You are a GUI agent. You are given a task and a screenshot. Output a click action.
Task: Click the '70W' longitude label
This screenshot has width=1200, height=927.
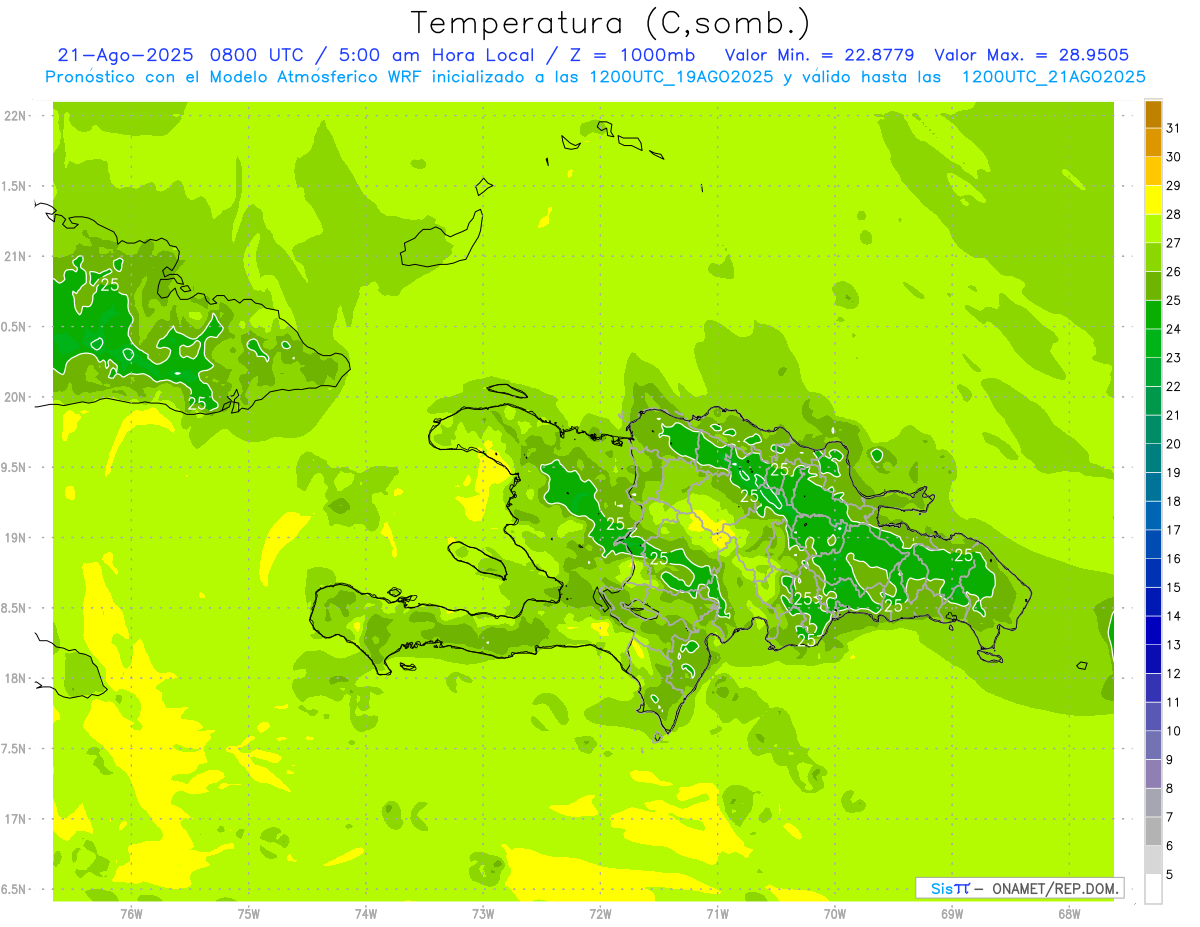pyautogui.click(x=834, y=914)
